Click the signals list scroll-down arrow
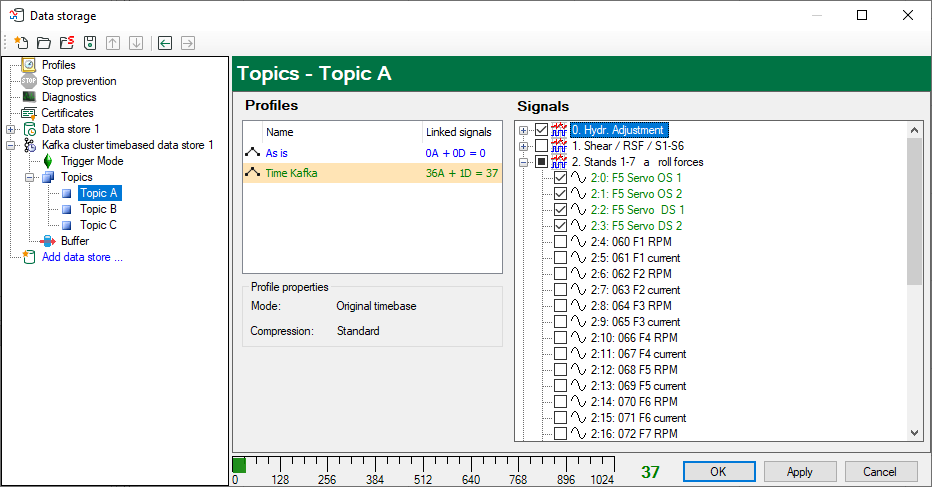This screenshot has width=932, height=487. pos(914,432)
